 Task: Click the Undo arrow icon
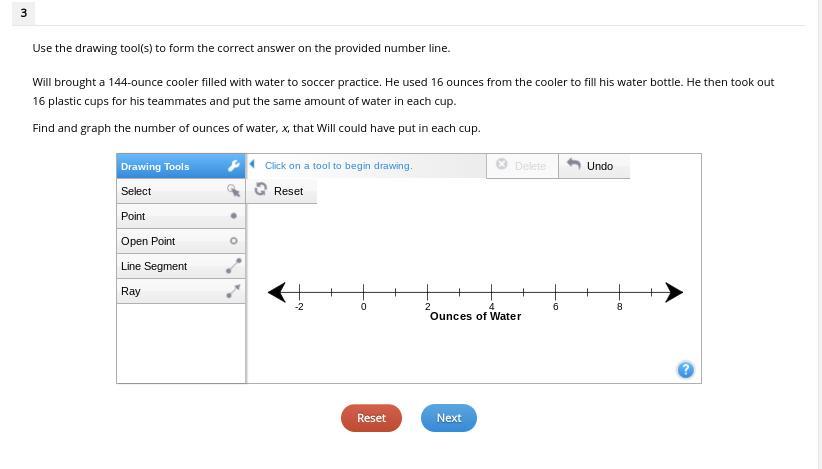click(574, 165)
